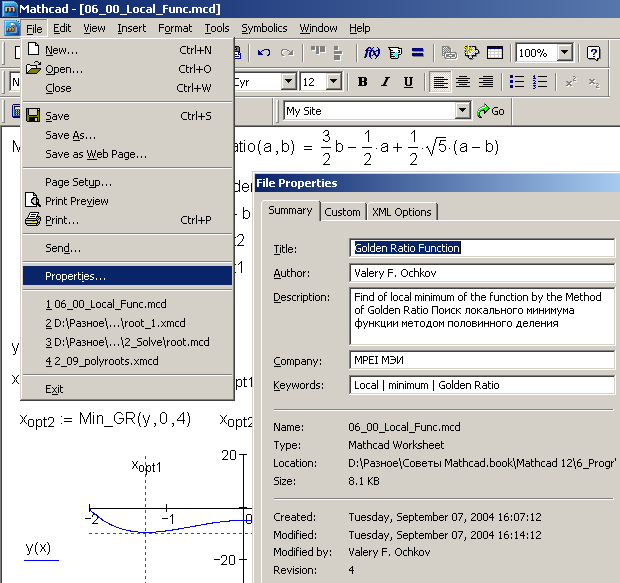Open the Edit menu
This screenshot has width=620, height=583.
click(62, 28)
